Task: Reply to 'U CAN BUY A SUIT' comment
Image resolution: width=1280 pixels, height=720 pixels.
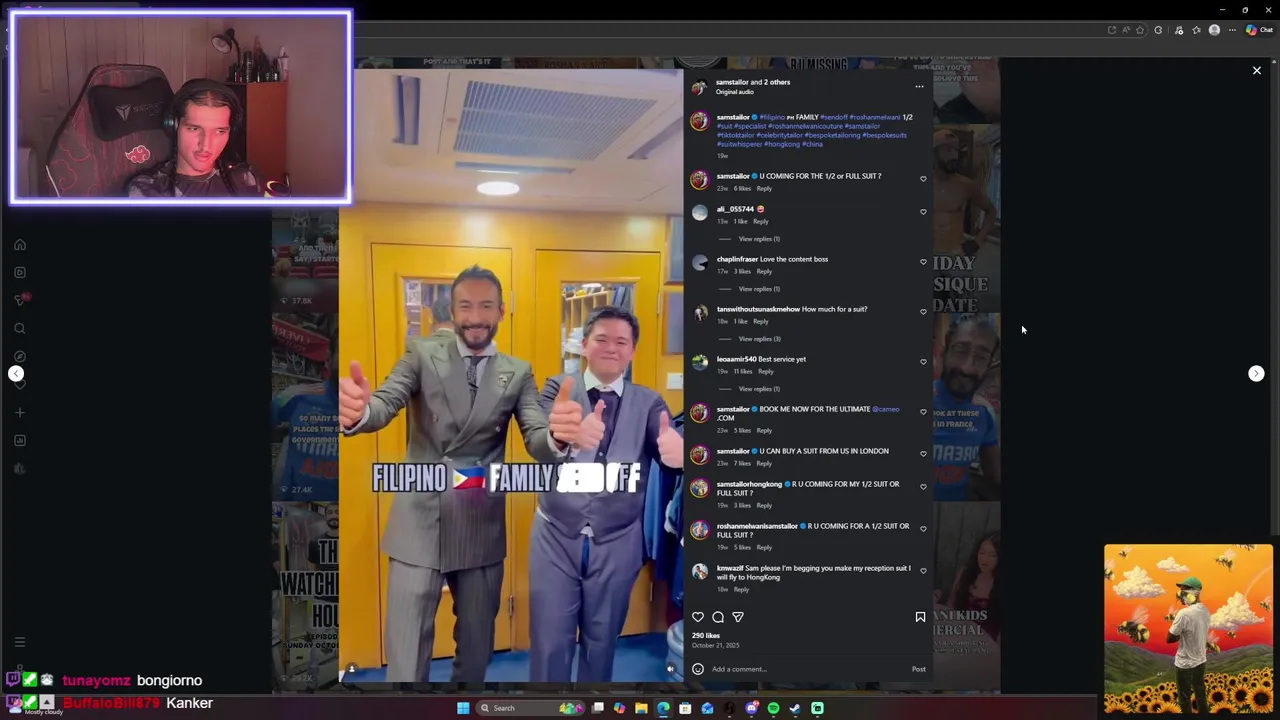Action: 764,463
